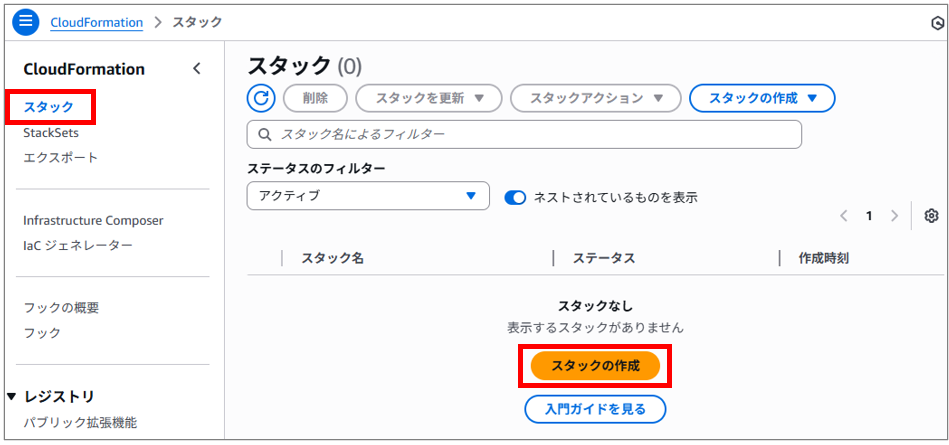Viewport: 949px width, 445px height.
Task: Toggle ネストされているものを表示 switch
Action: click(x=516, y=197)
